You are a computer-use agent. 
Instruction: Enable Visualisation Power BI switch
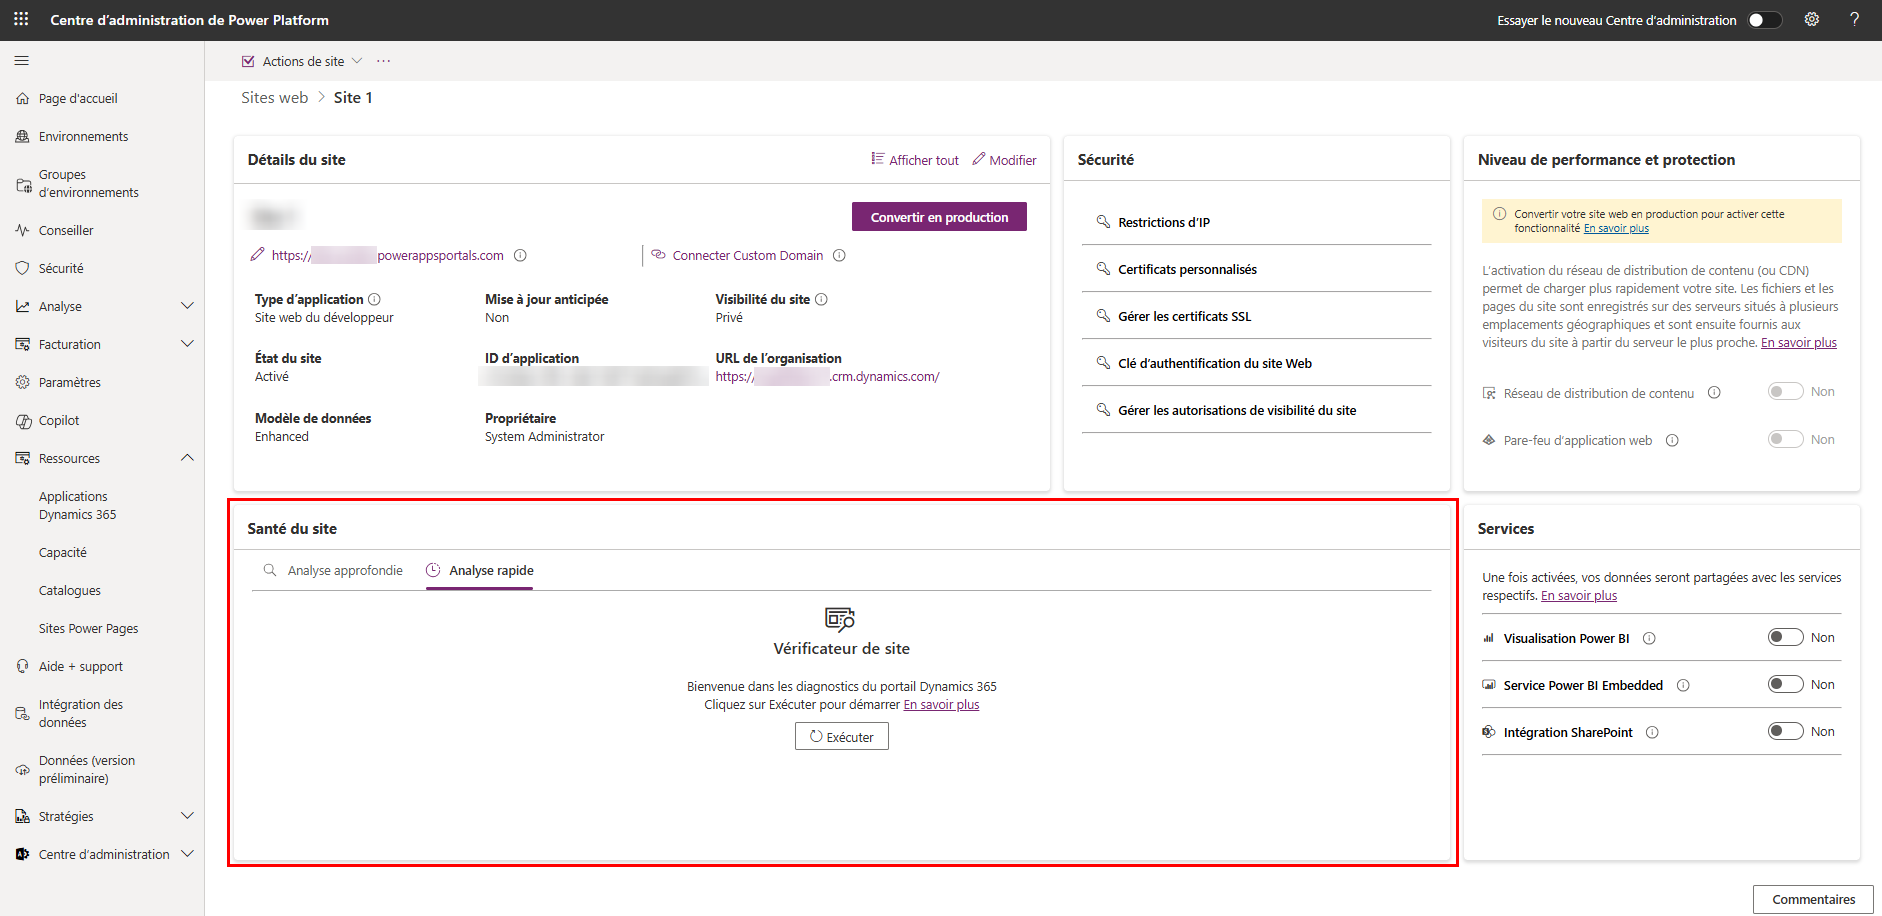point(1785,637)
